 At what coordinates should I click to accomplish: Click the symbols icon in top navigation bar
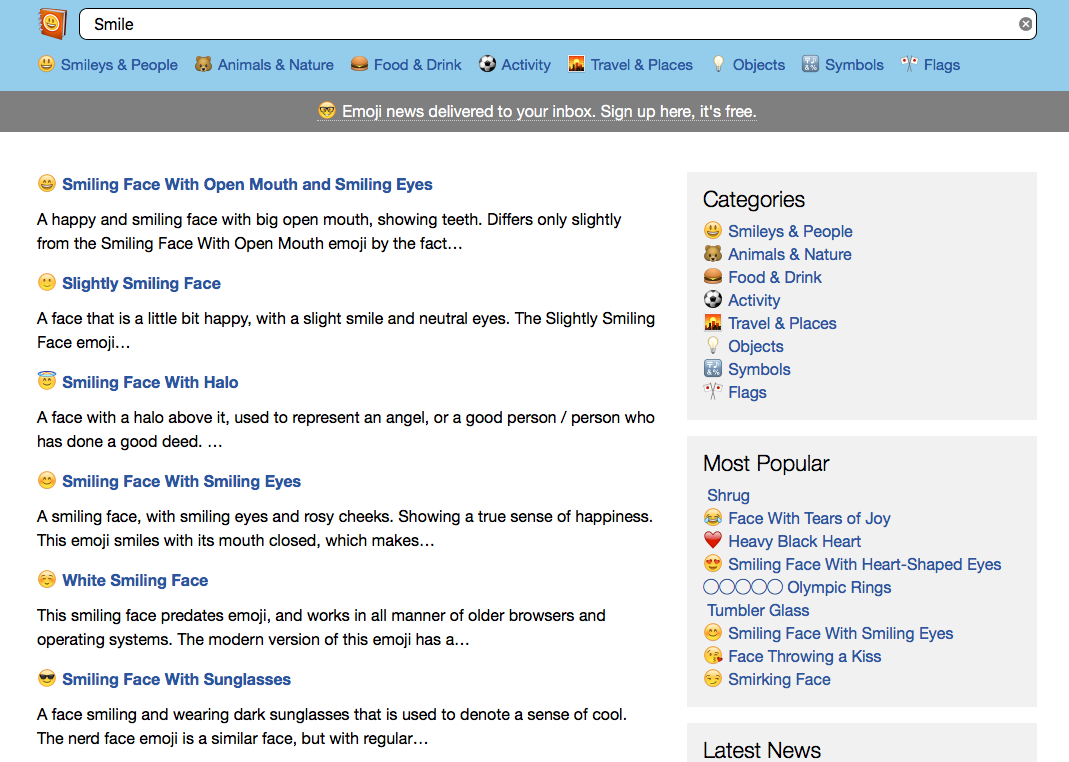click(x=810, y=64)
